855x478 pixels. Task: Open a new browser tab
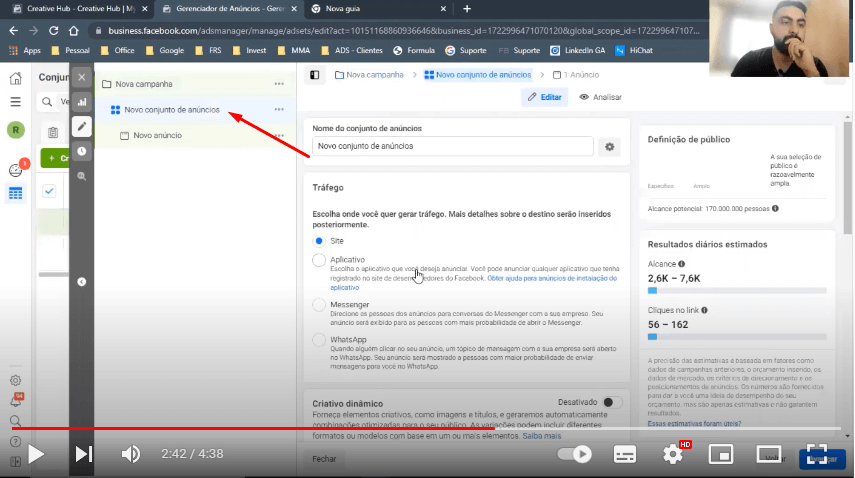[467, 9]
